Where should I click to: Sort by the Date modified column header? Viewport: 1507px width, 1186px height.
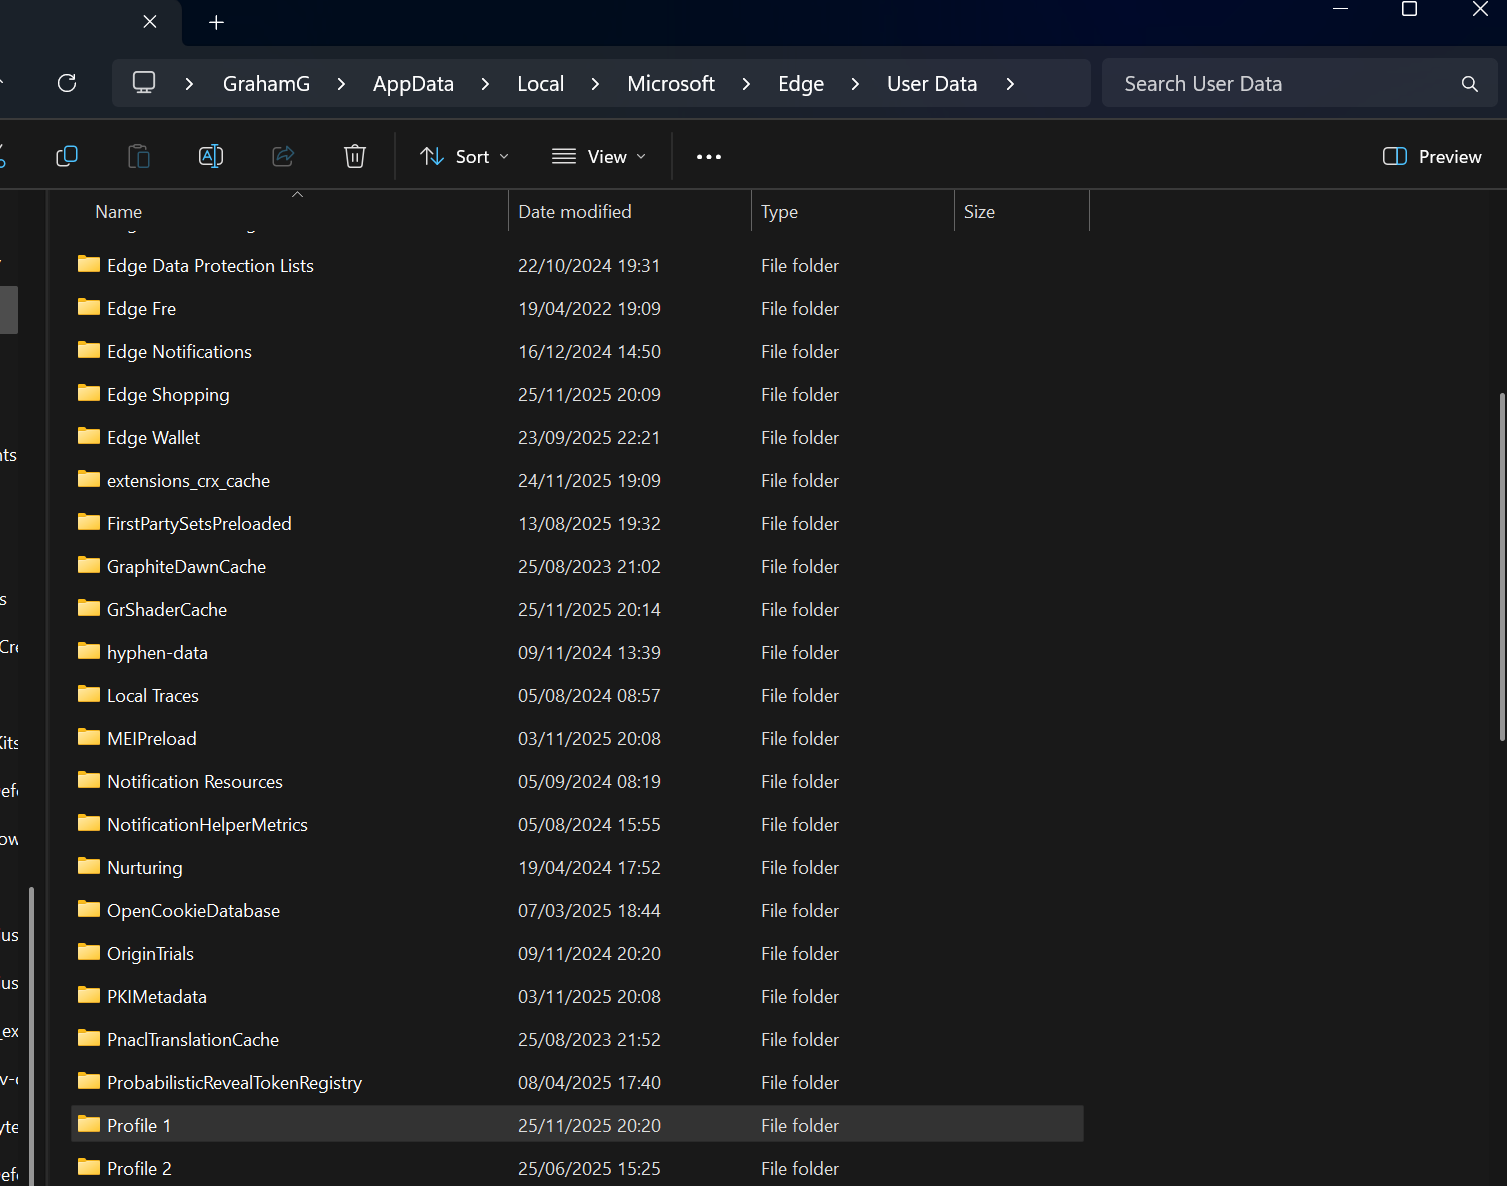[x=575, y=212]
